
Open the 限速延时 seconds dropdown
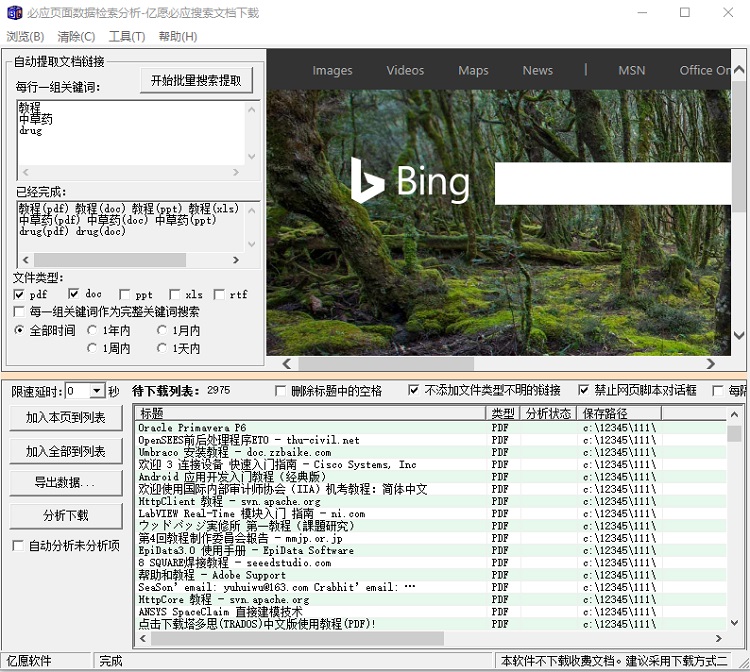coord(97,391)
